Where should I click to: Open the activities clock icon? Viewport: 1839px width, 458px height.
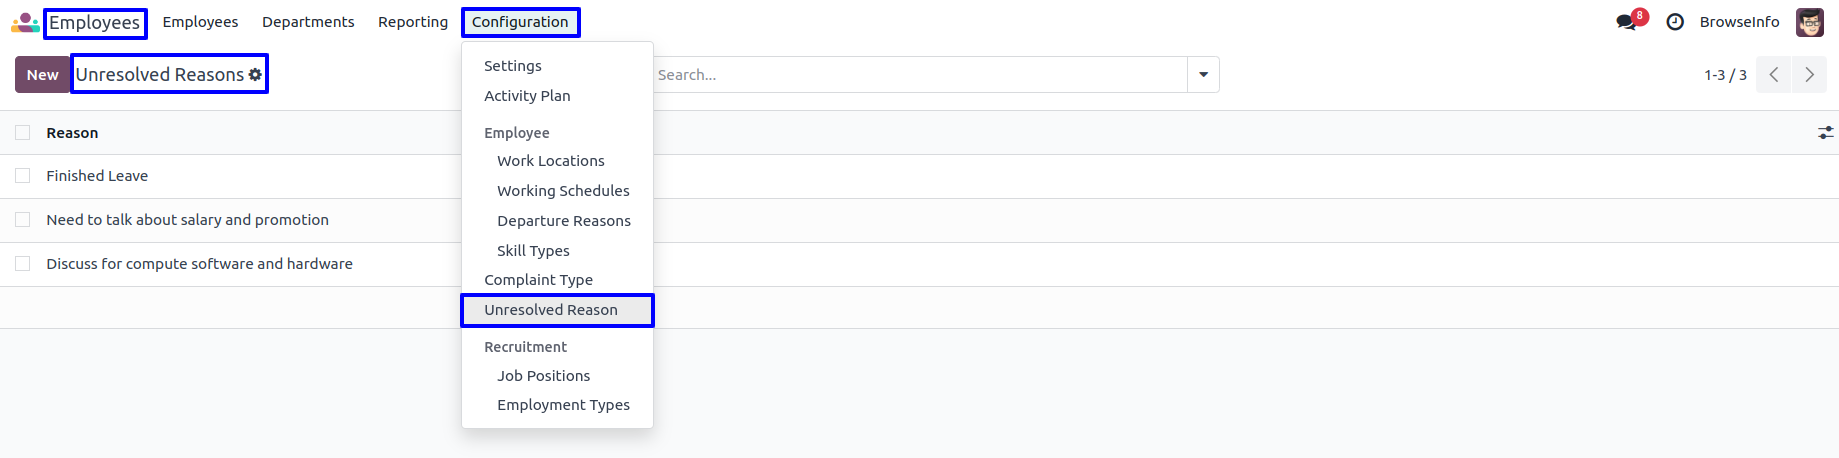(1675, 22)
